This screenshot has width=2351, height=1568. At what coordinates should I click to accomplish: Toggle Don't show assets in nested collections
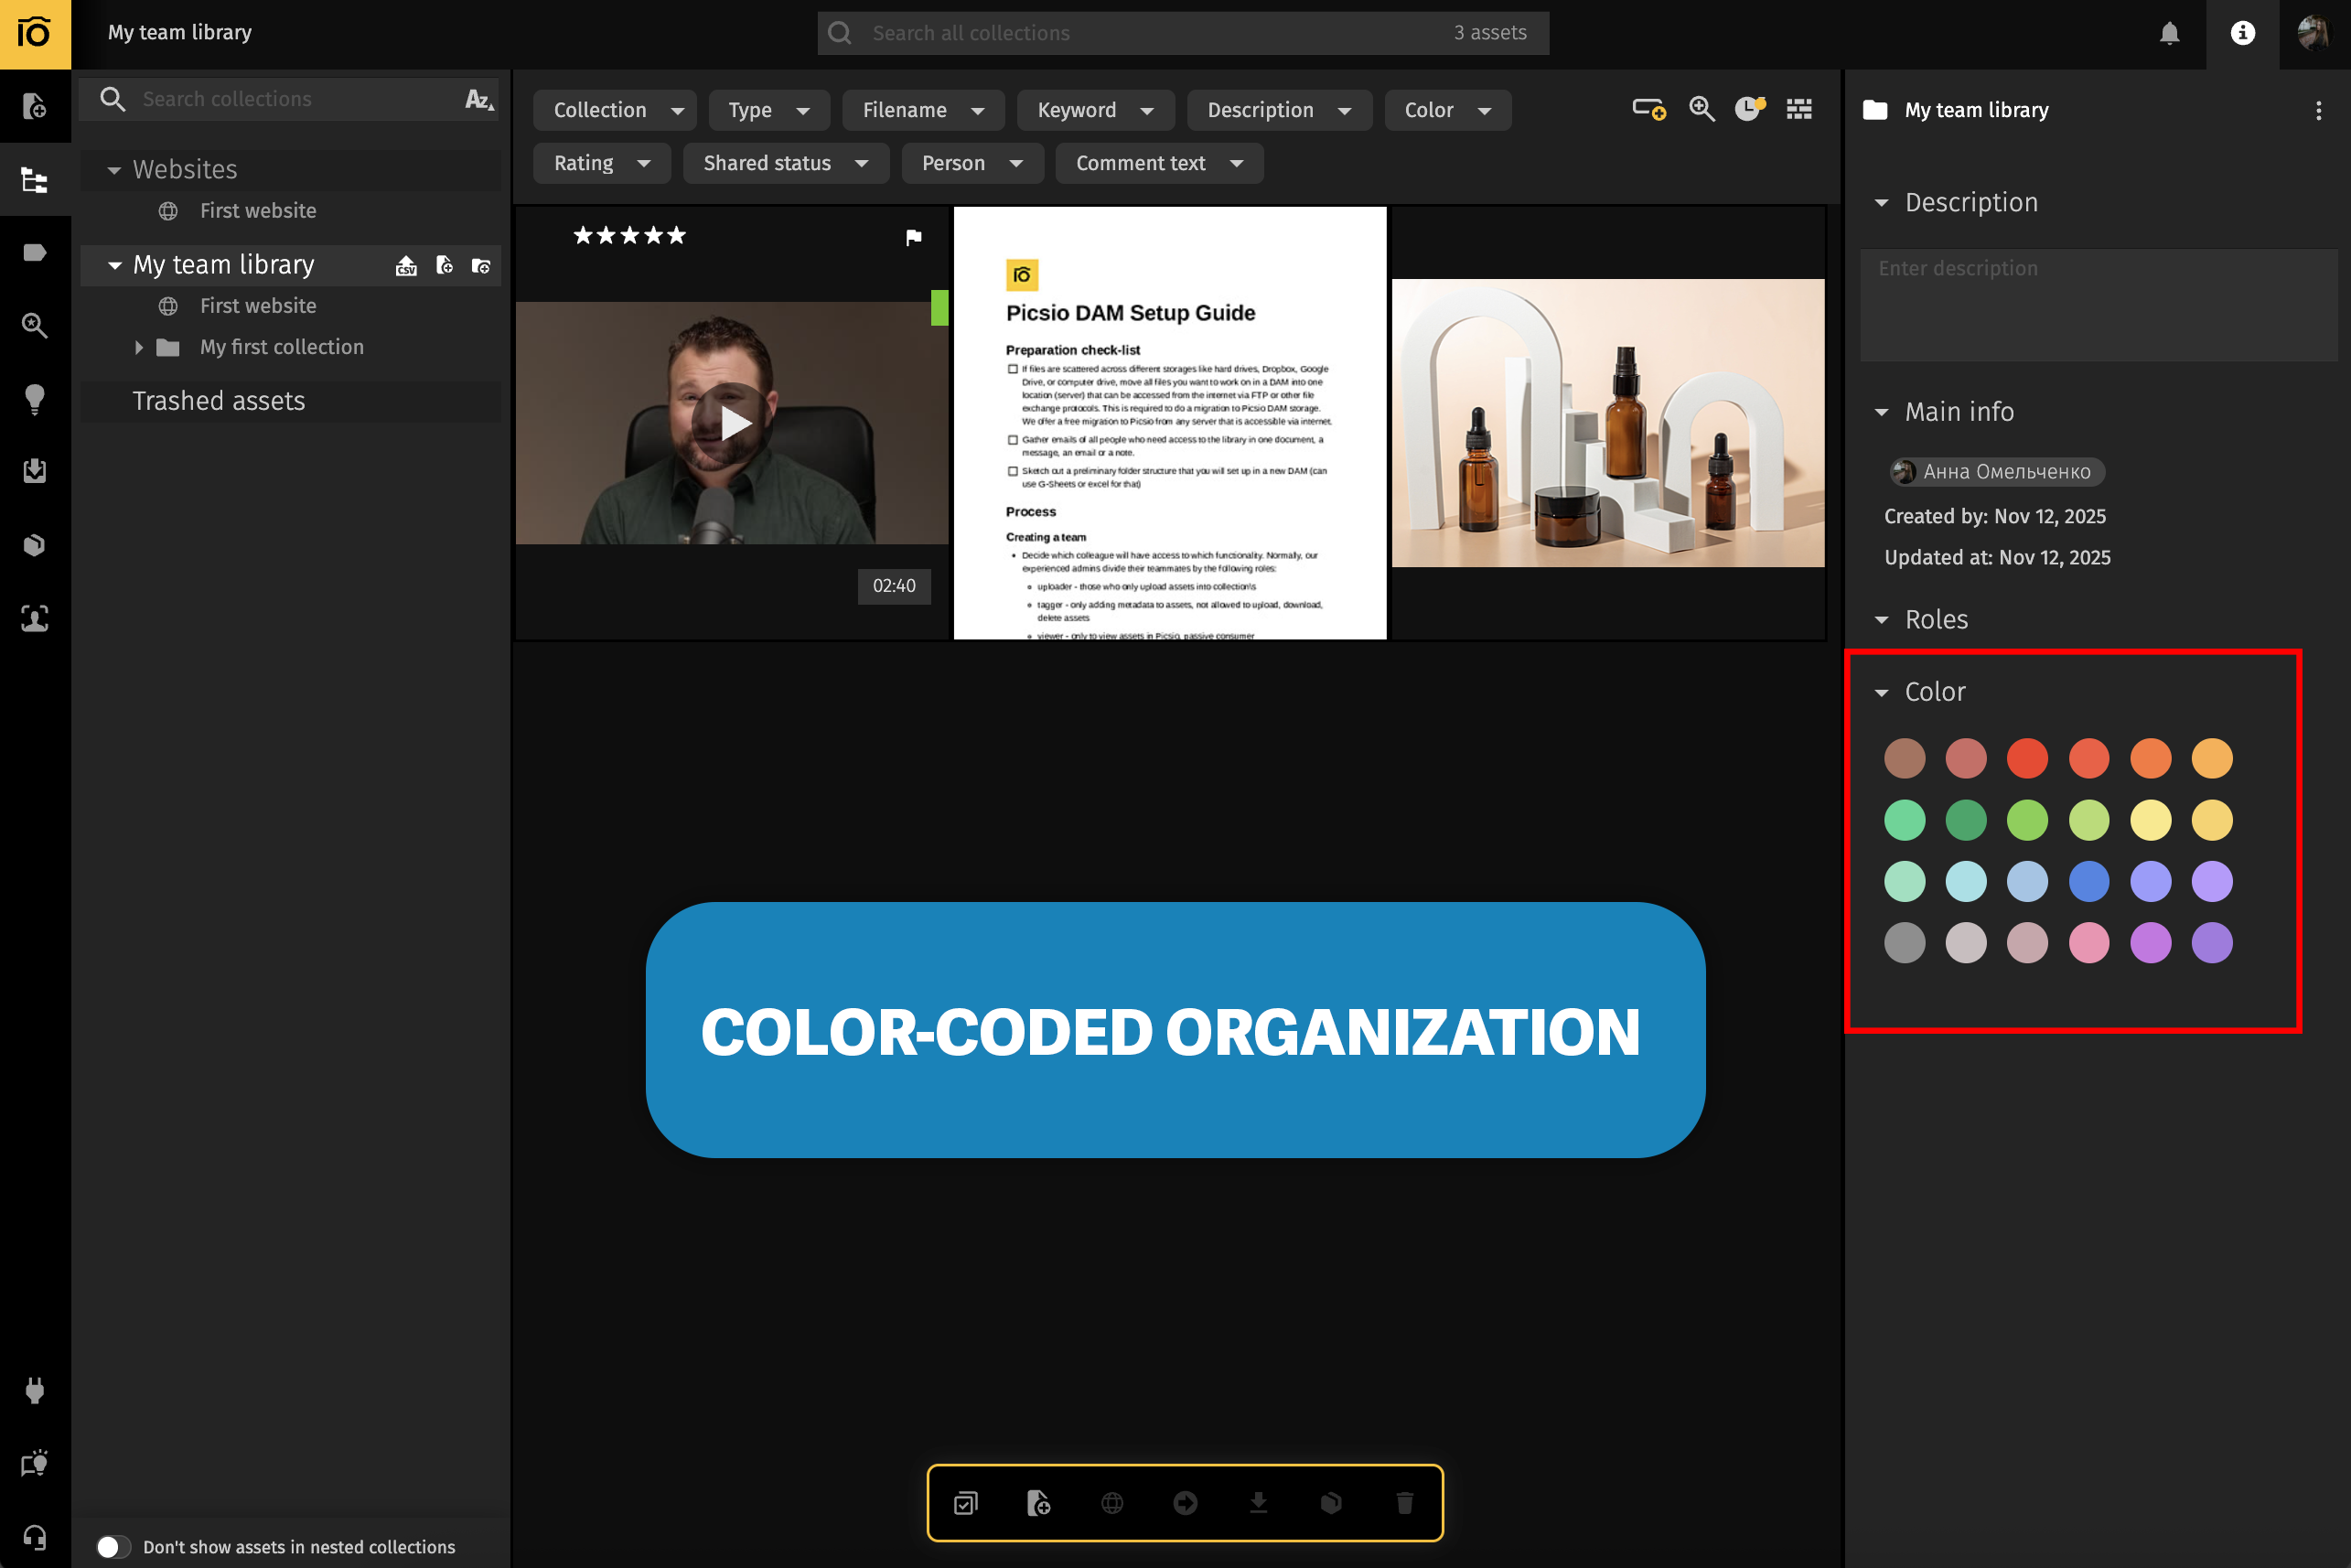(x=113, y=1546)
